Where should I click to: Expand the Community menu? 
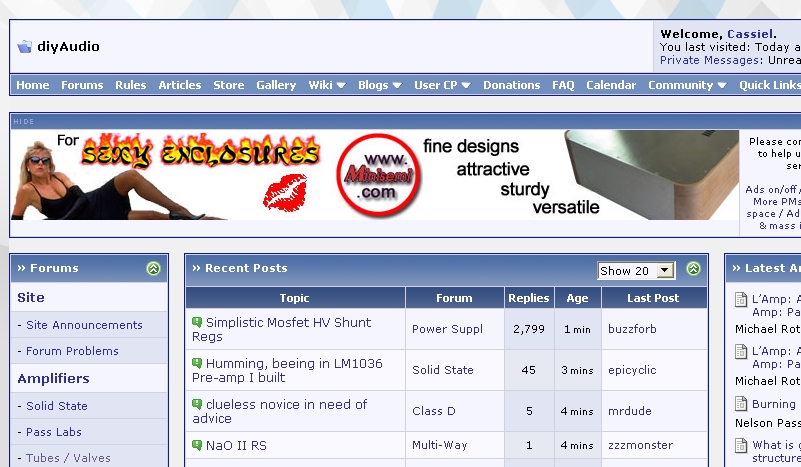[687, 85]
